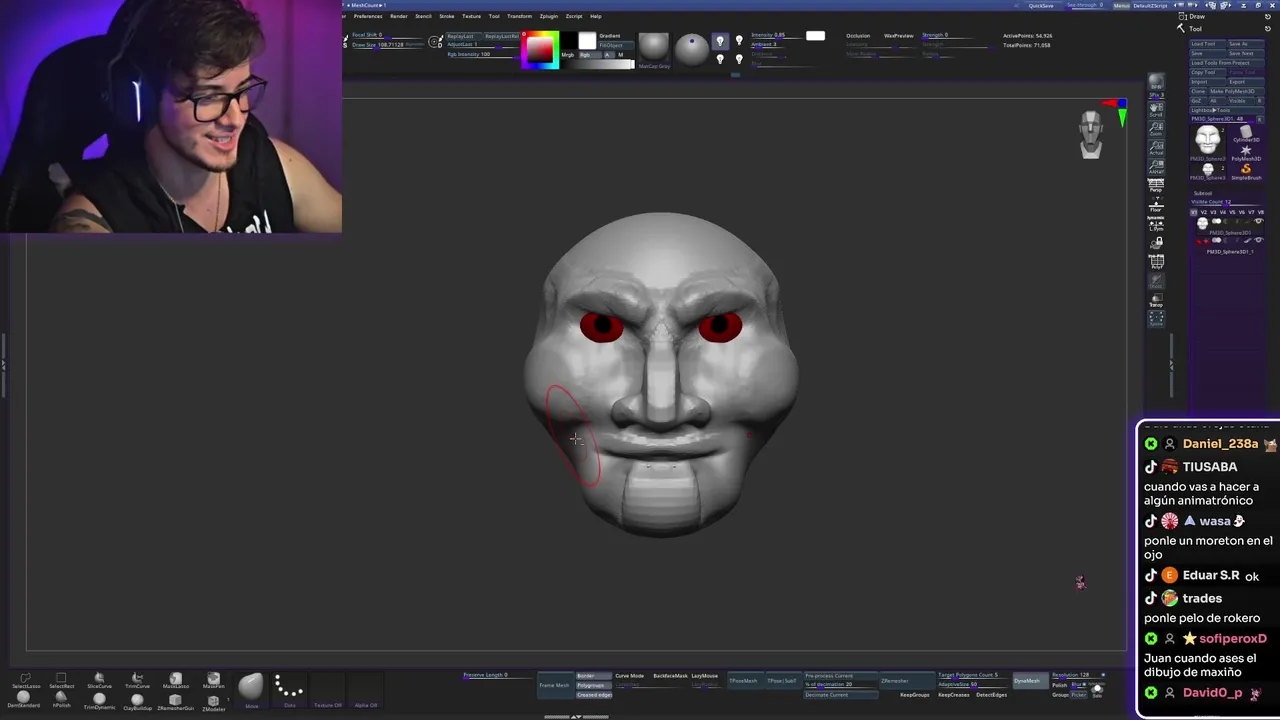Select the DamStandard brush
Screen dimensions: 1280x720
(23, 700)
